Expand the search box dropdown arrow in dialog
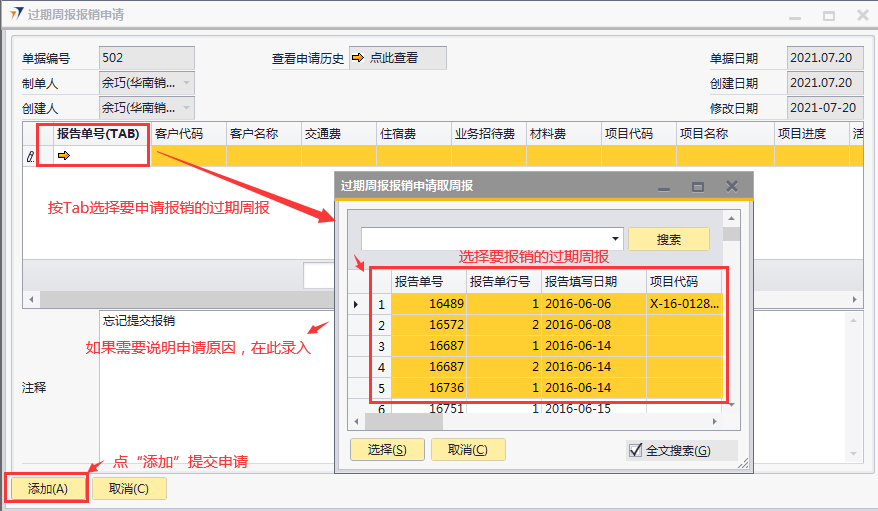The image size is (878, 511). click(616, 239)
